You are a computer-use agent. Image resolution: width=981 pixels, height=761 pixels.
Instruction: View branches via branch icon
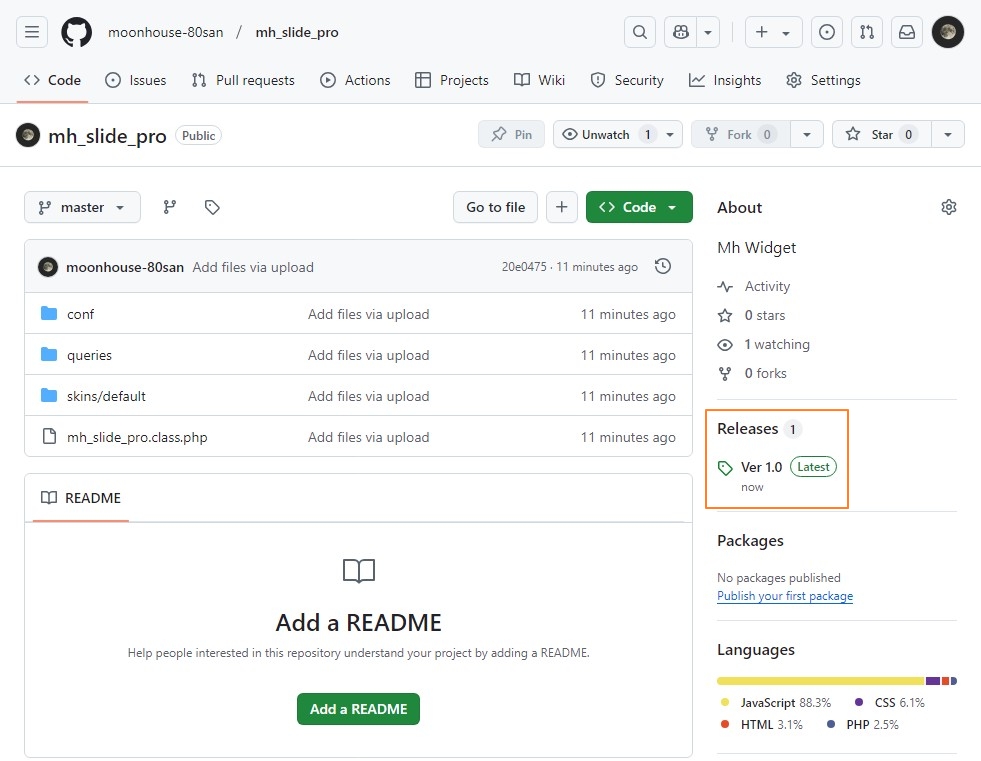tap(170, 207)
